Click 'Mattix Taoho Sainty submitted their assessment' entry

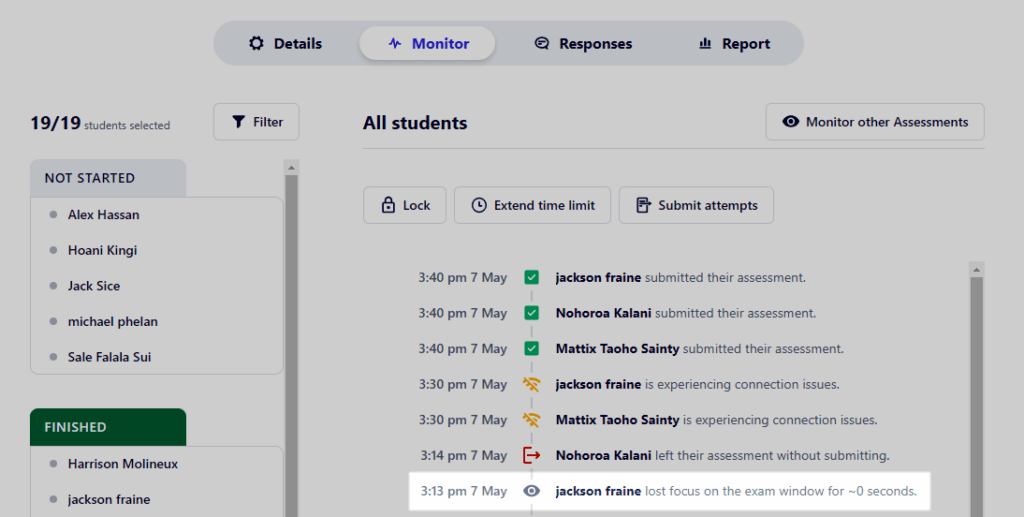[699, 349]
